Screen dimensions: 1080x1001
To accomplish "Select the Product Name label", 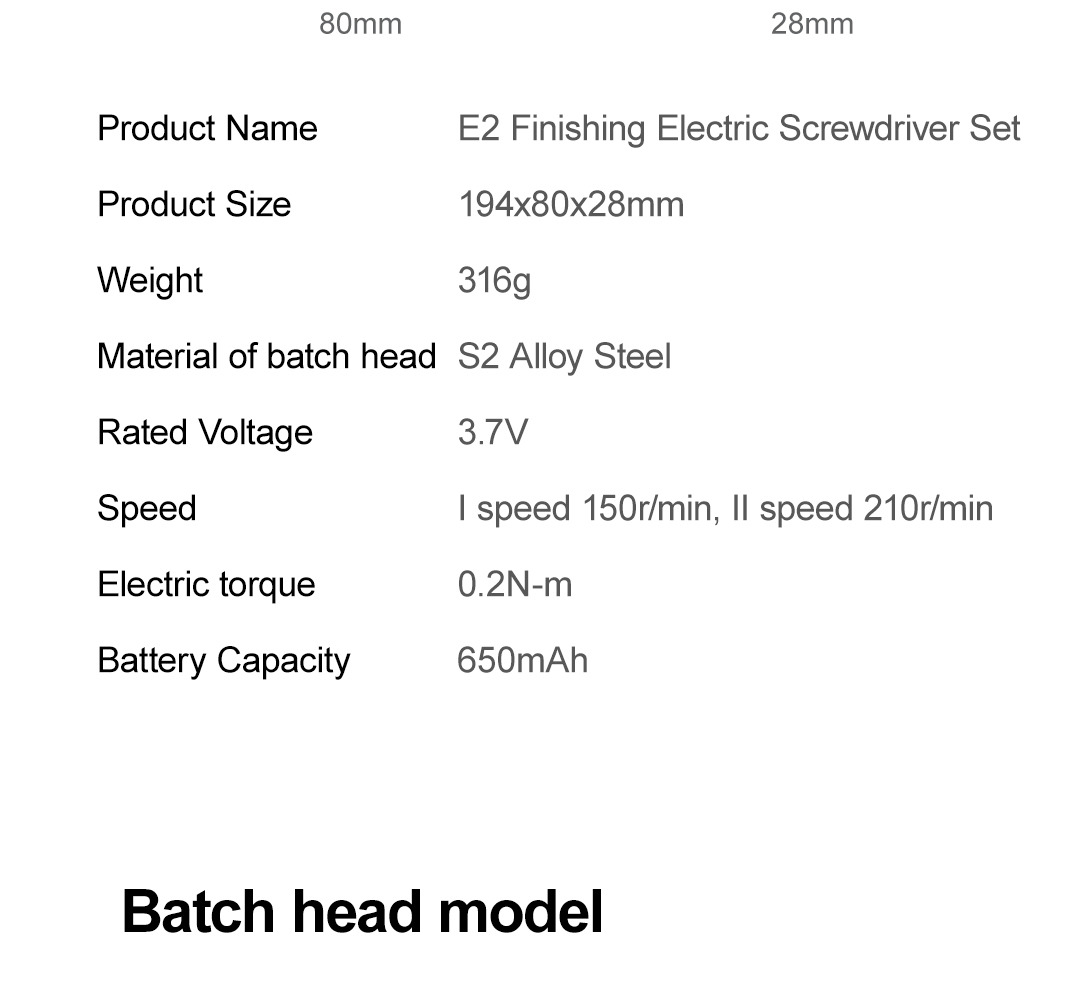I will (x=207, y=129).
